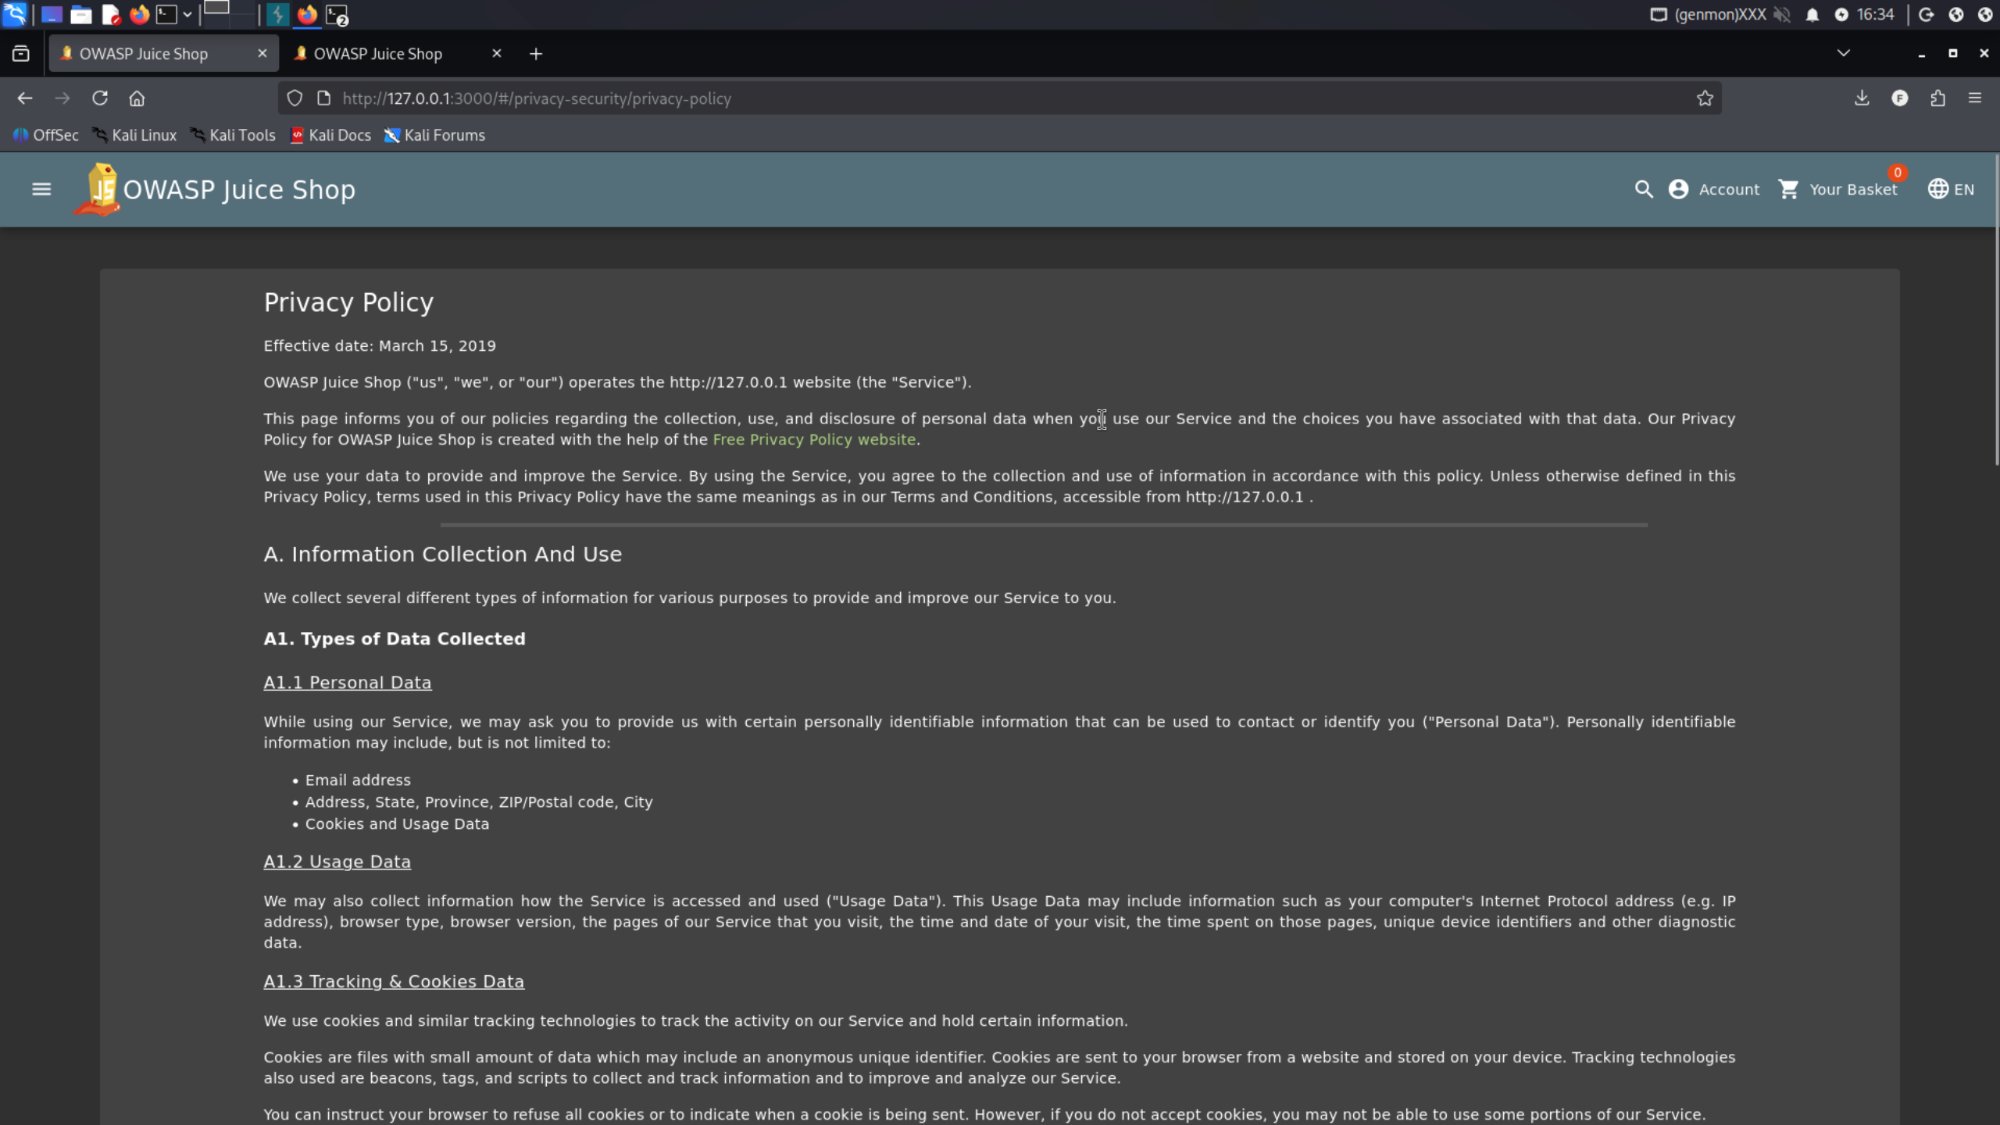Open the power manager icon in the panel
2000x1125 pixels.
[1841, 14]
